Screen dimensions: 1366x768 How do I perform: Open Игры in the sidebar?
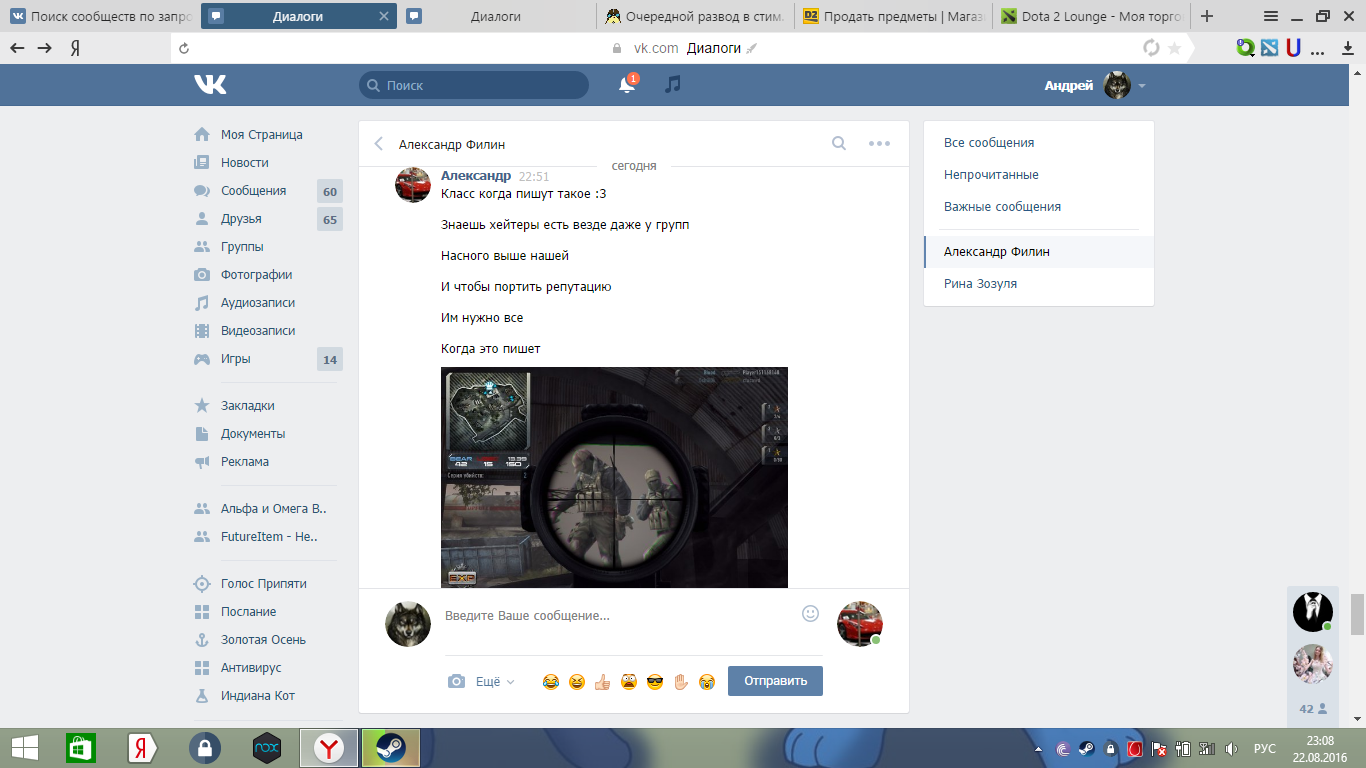click(x=236, y=359)
